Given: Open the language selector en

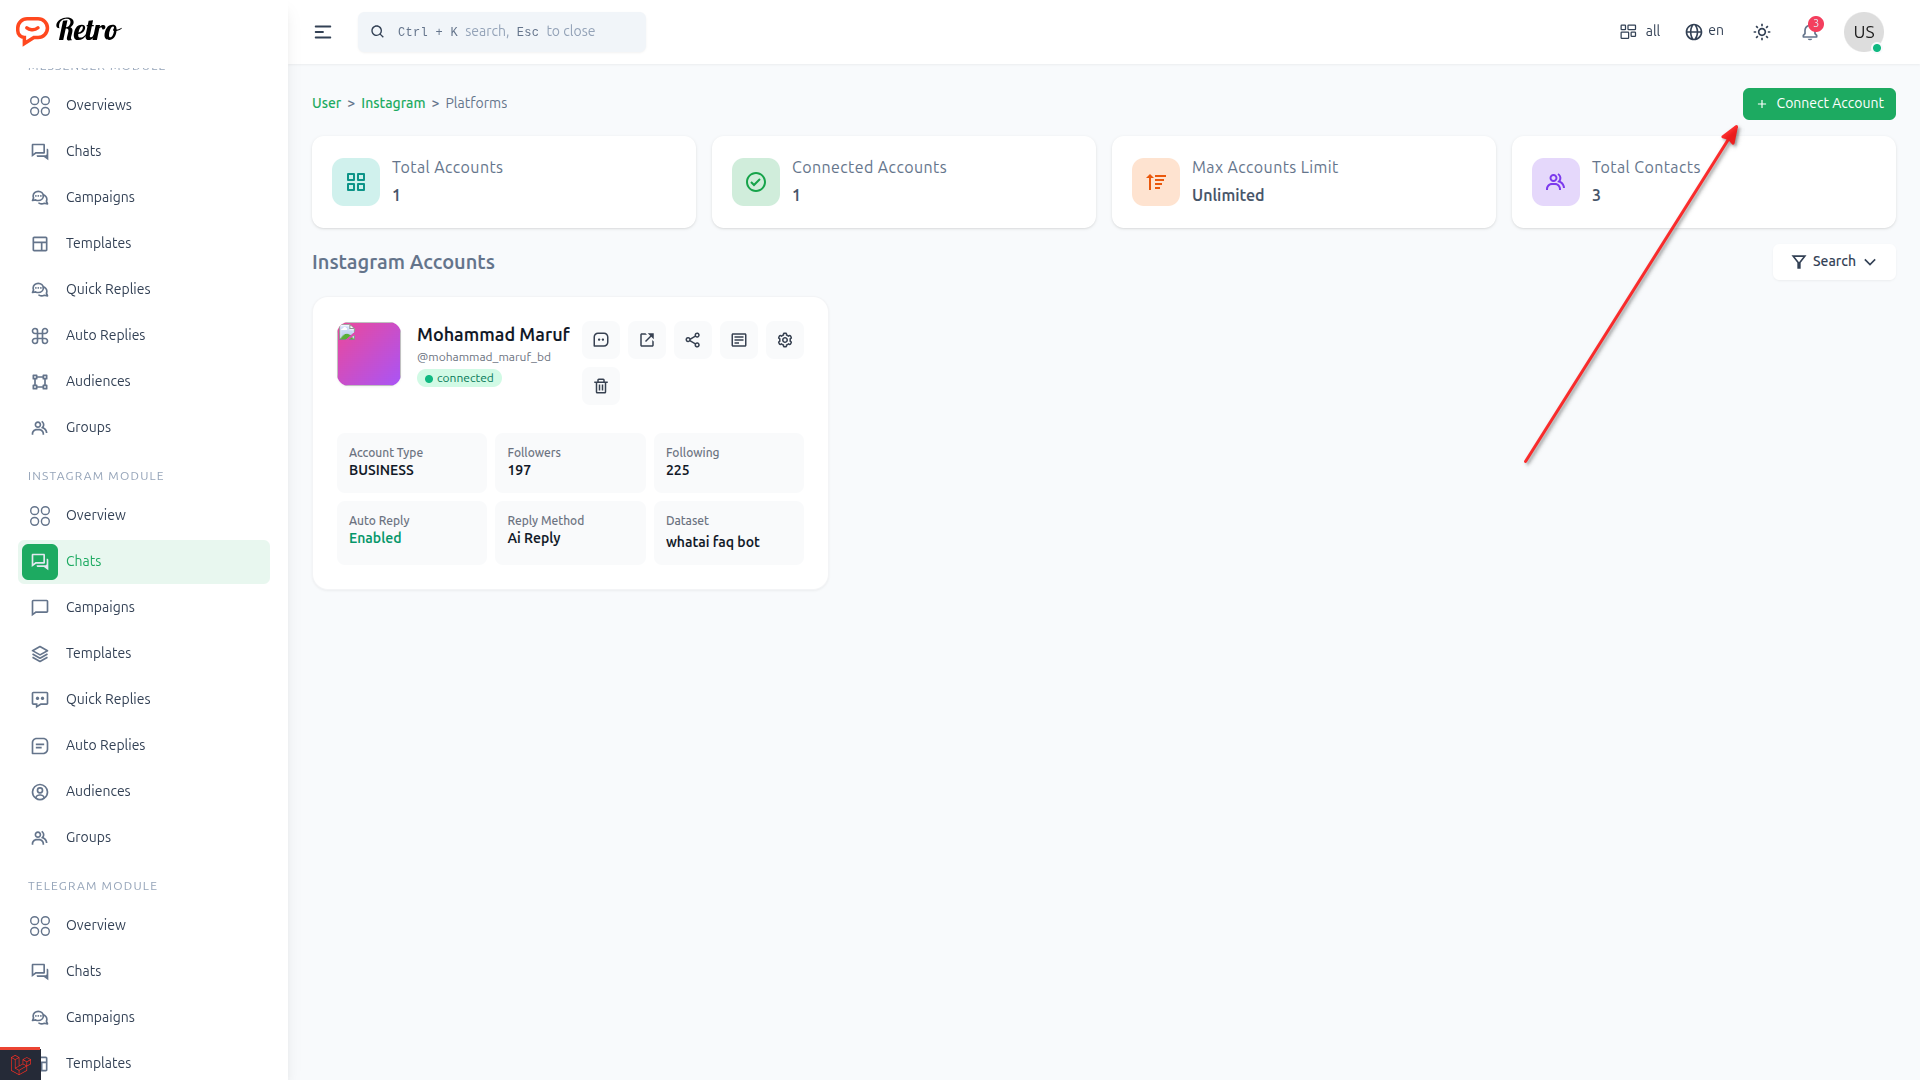Looking at the screenshot, I should 1705,32.
